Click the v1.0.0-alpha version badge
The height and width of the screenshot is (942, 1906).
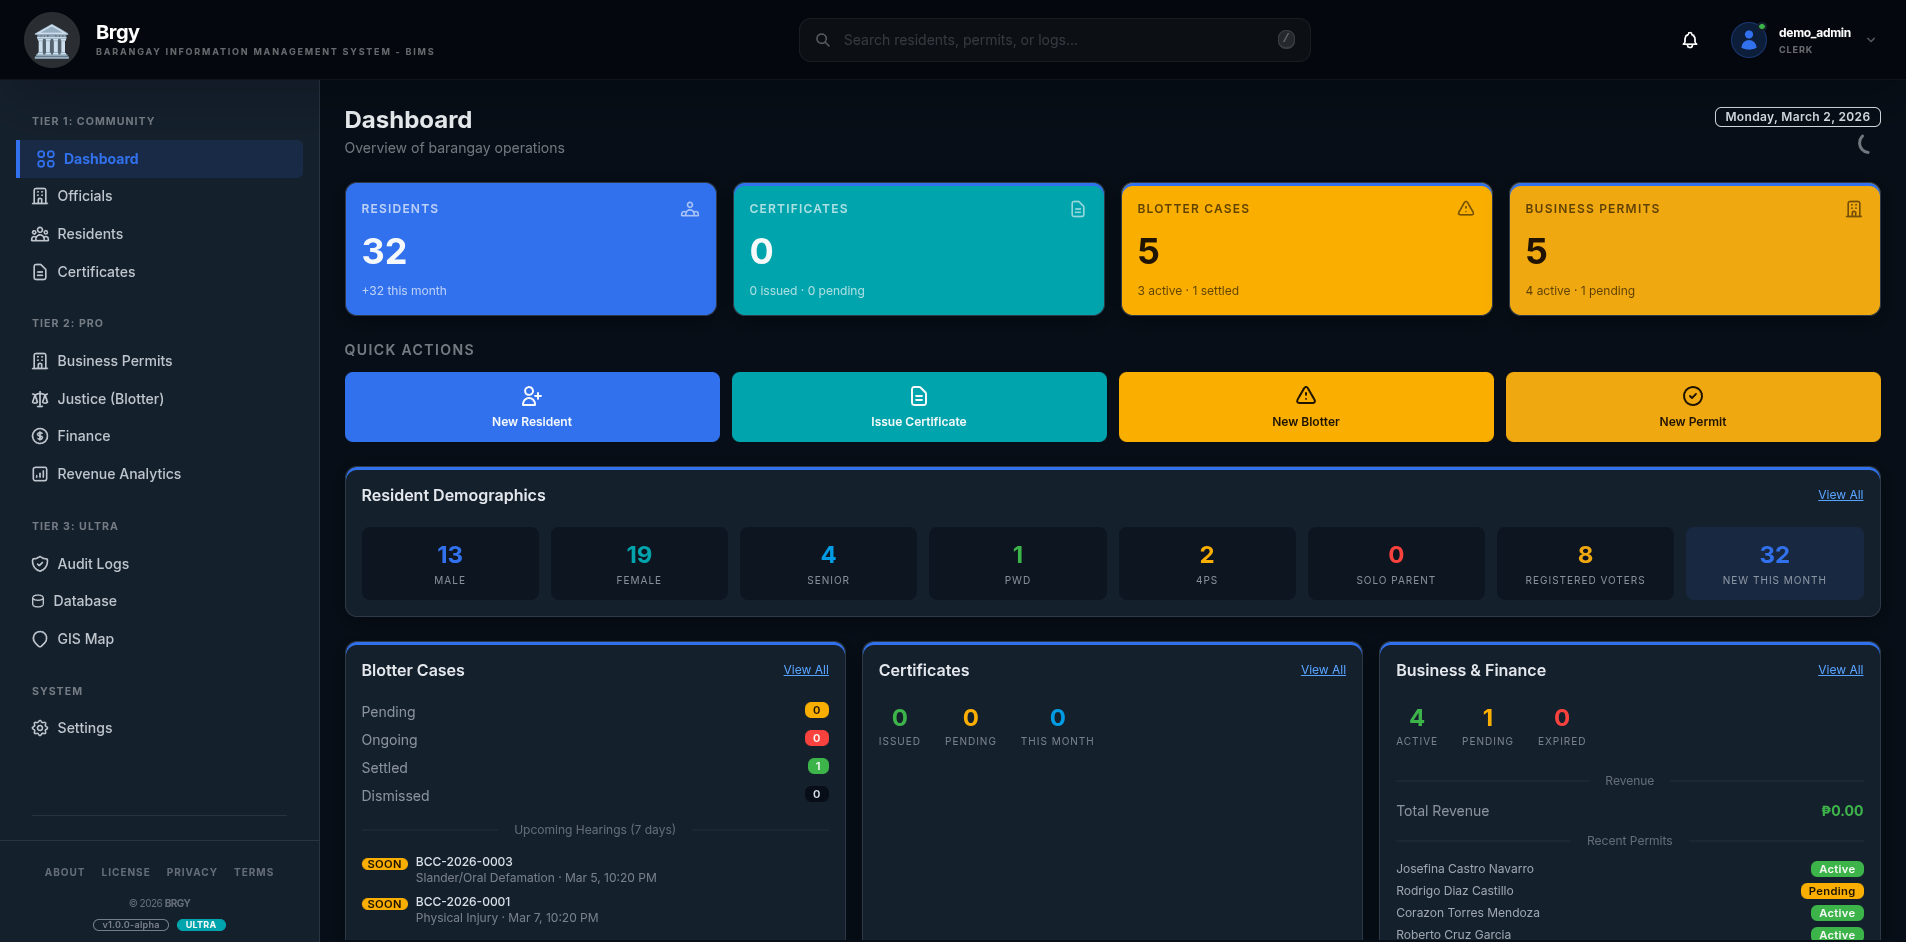131,925
